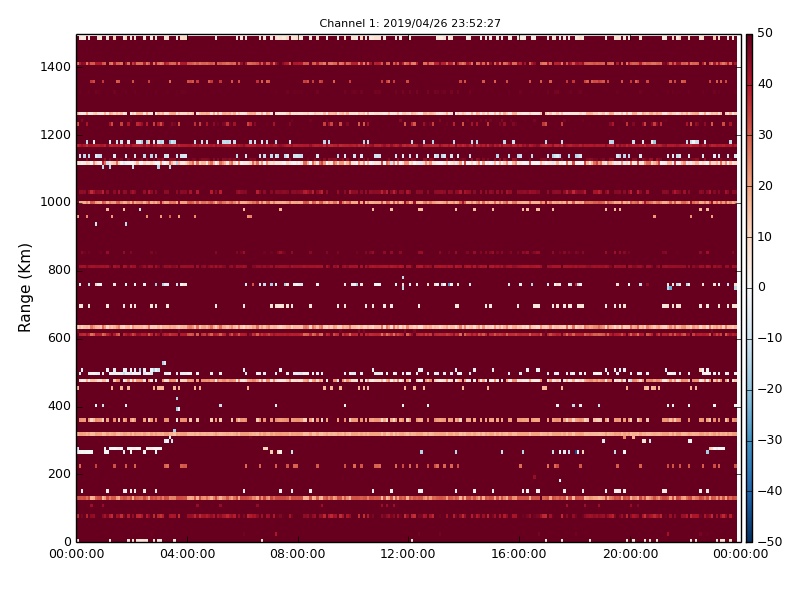The image size is (800, 600).
Task: Click the colorbar label '10'
Action: click(x=765, y=237)
